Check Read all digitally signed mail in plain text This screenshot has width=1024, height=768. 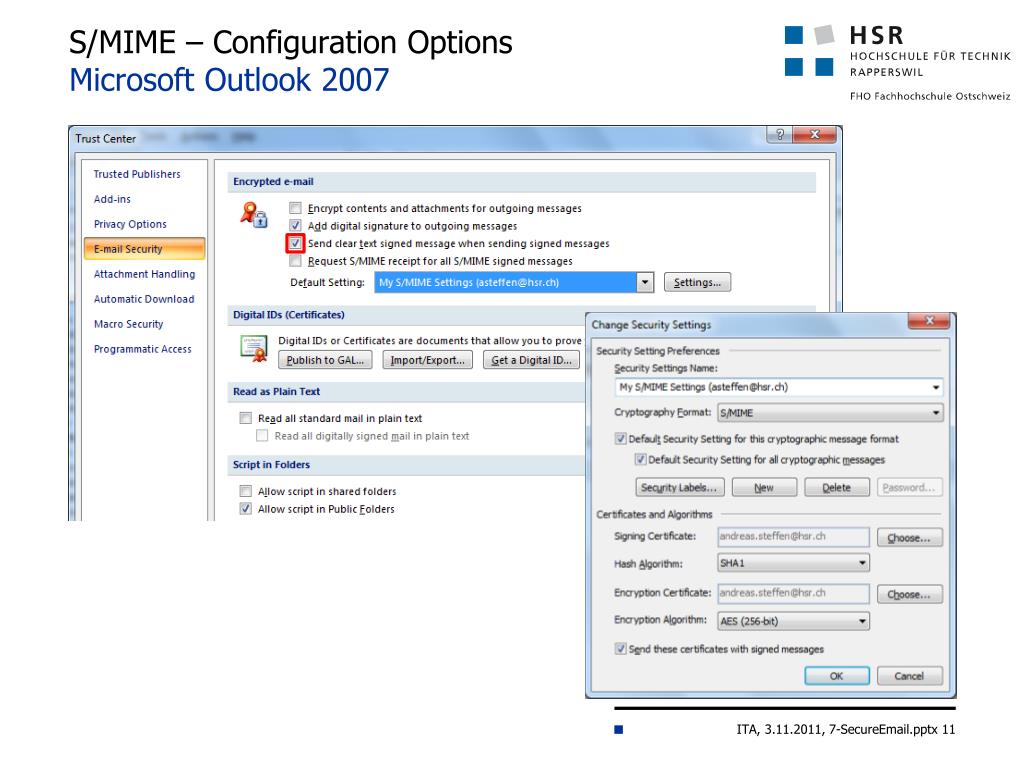262,436
